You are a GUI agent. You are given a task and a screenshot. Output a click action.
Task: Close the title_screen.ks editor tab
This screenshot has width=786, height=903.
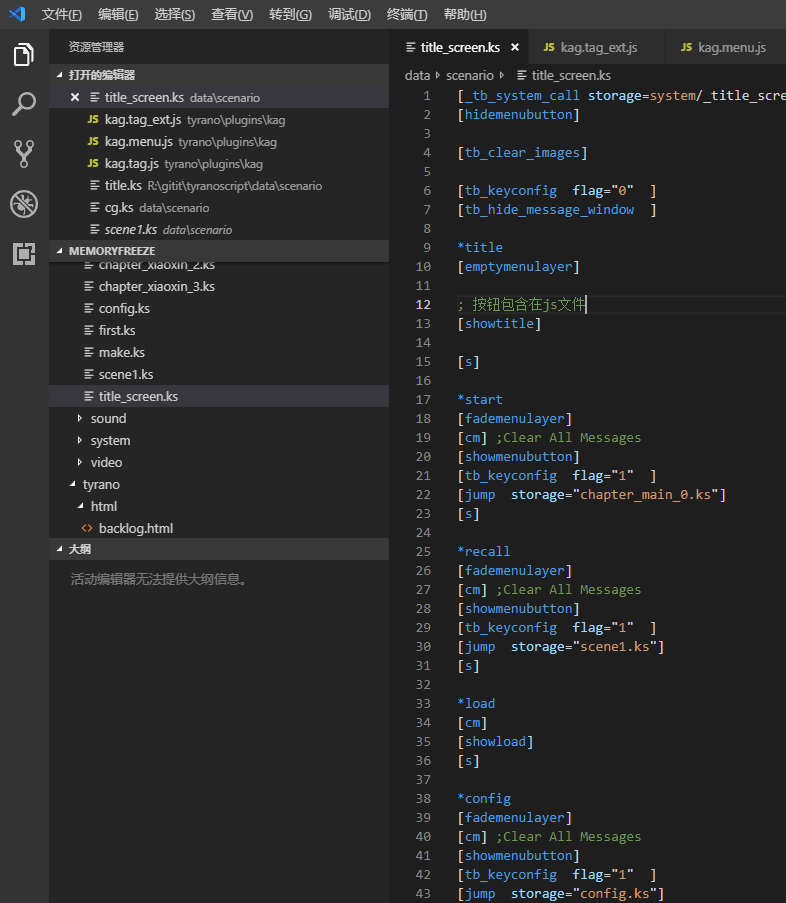tap(515, 47)
